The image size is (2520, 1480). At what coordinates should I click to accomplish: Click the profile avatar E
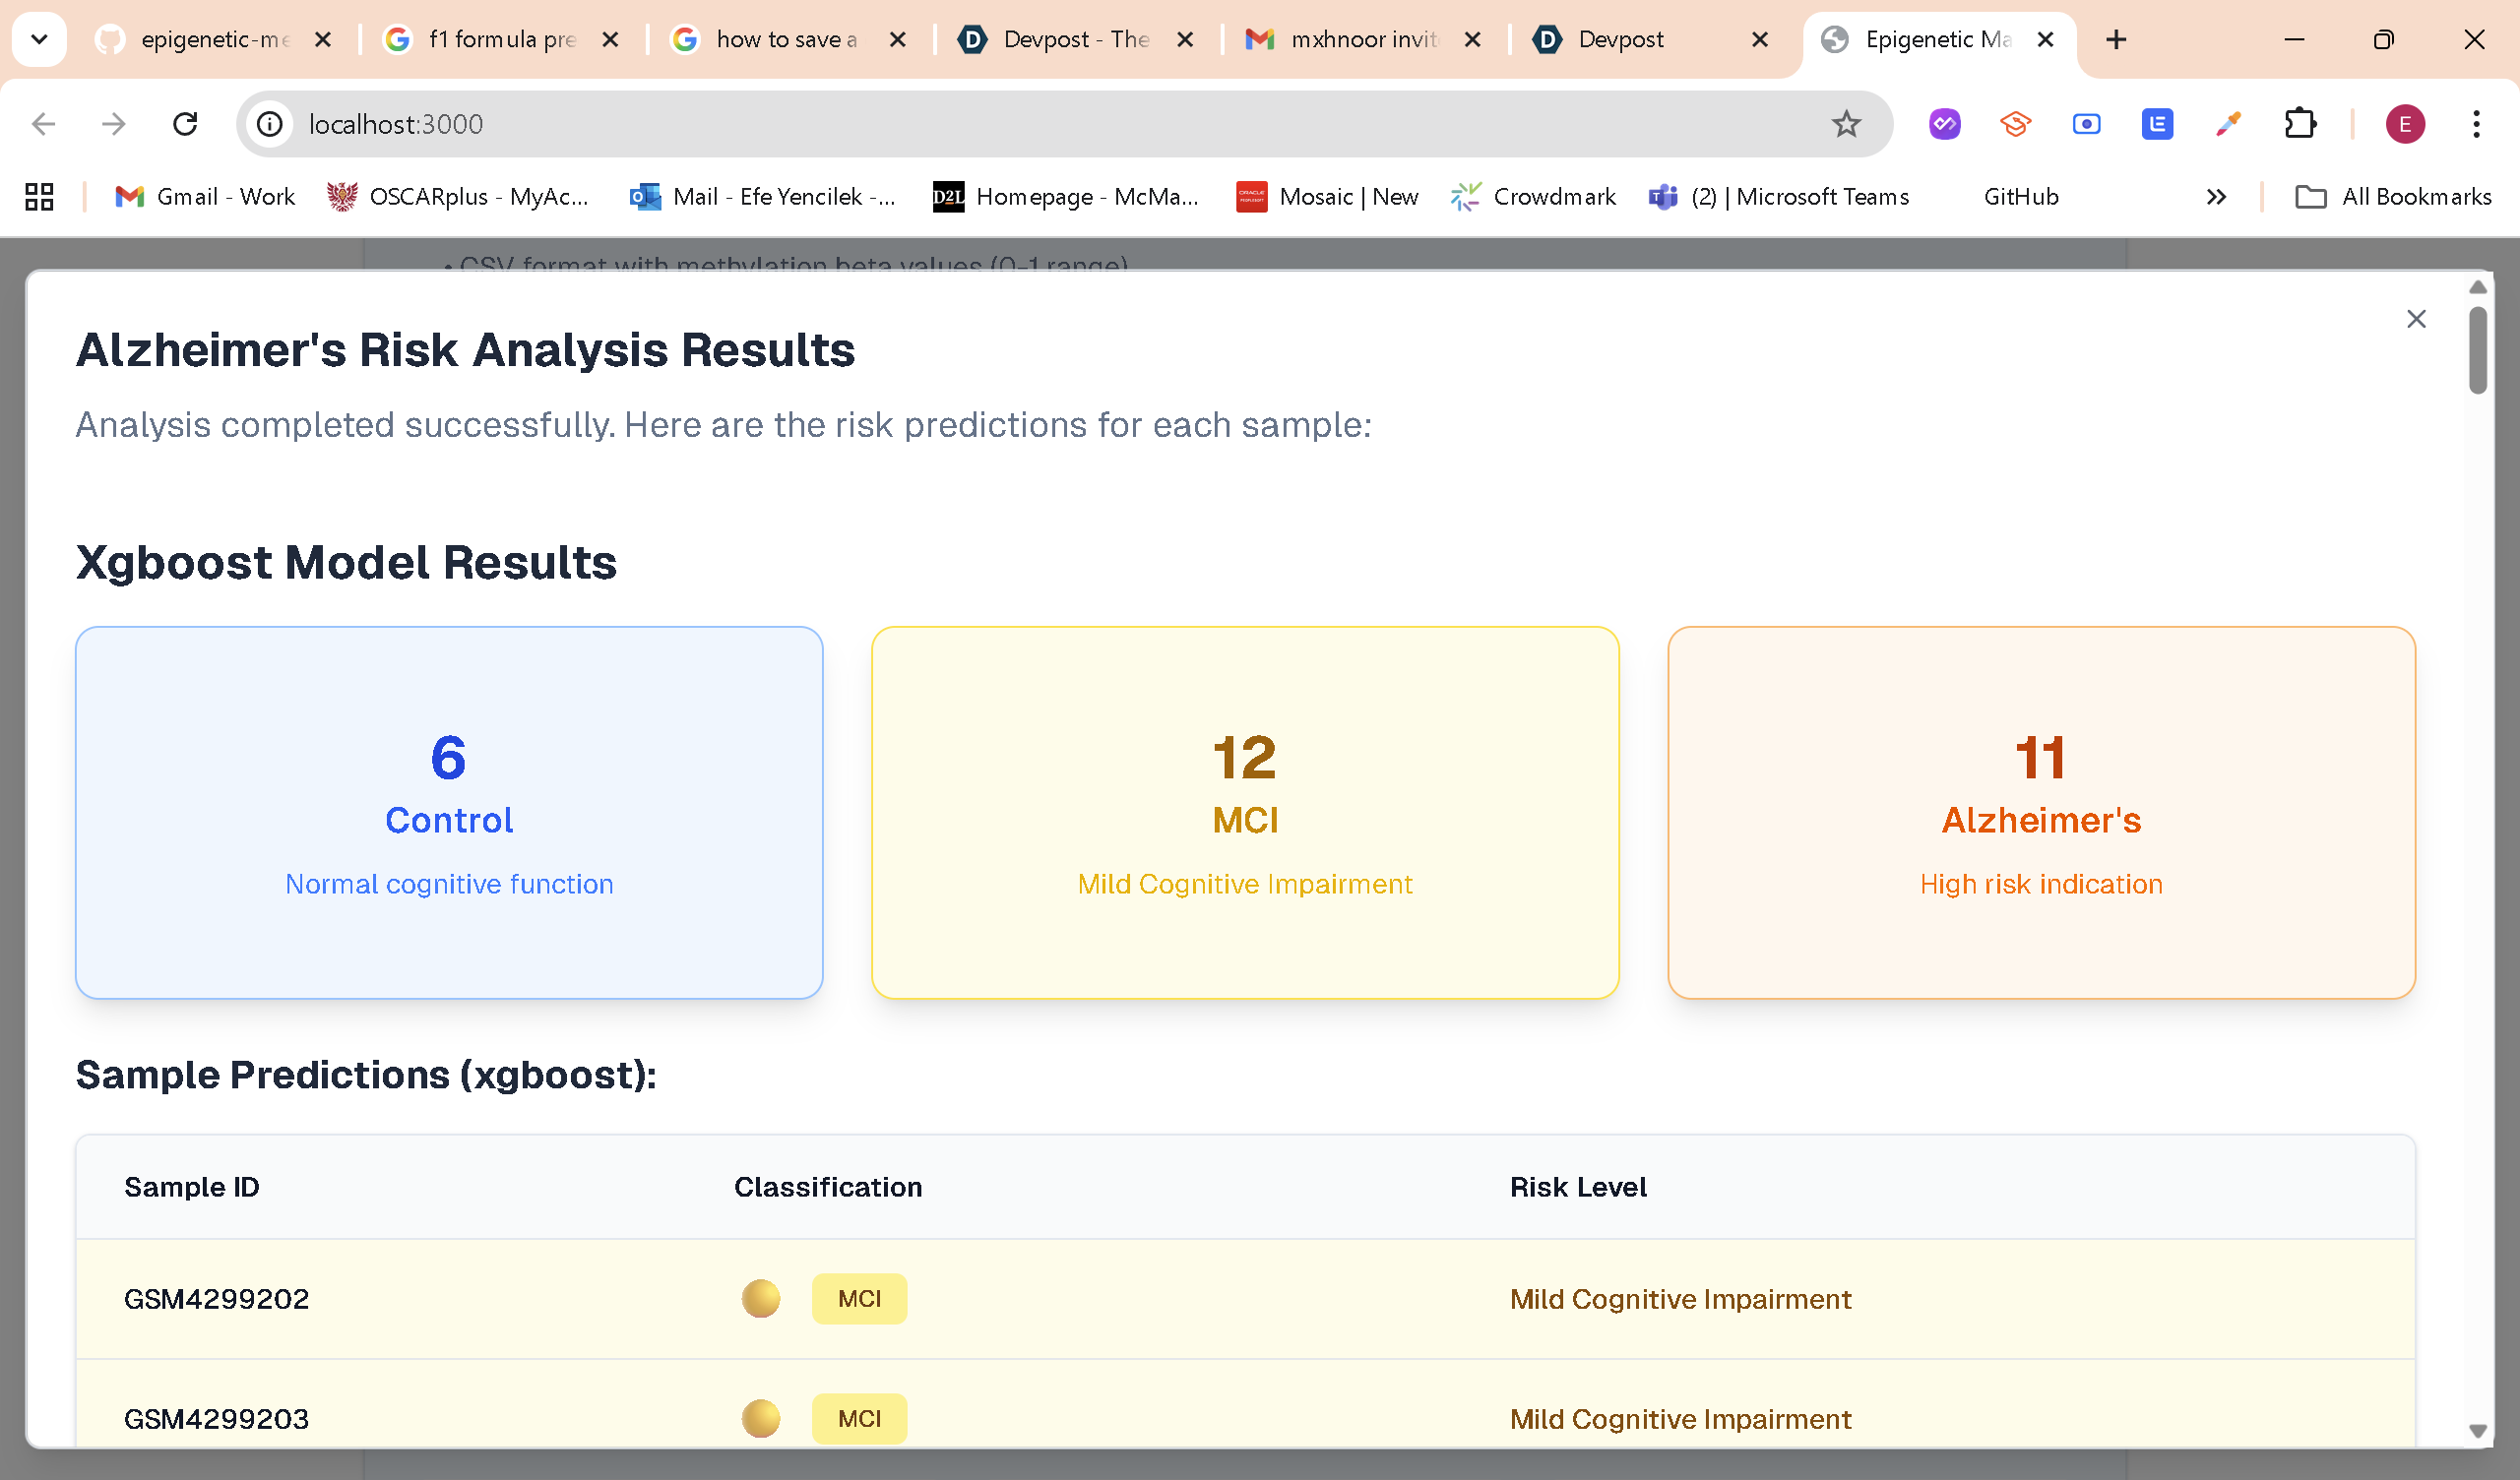click(x=2404, y=124)
